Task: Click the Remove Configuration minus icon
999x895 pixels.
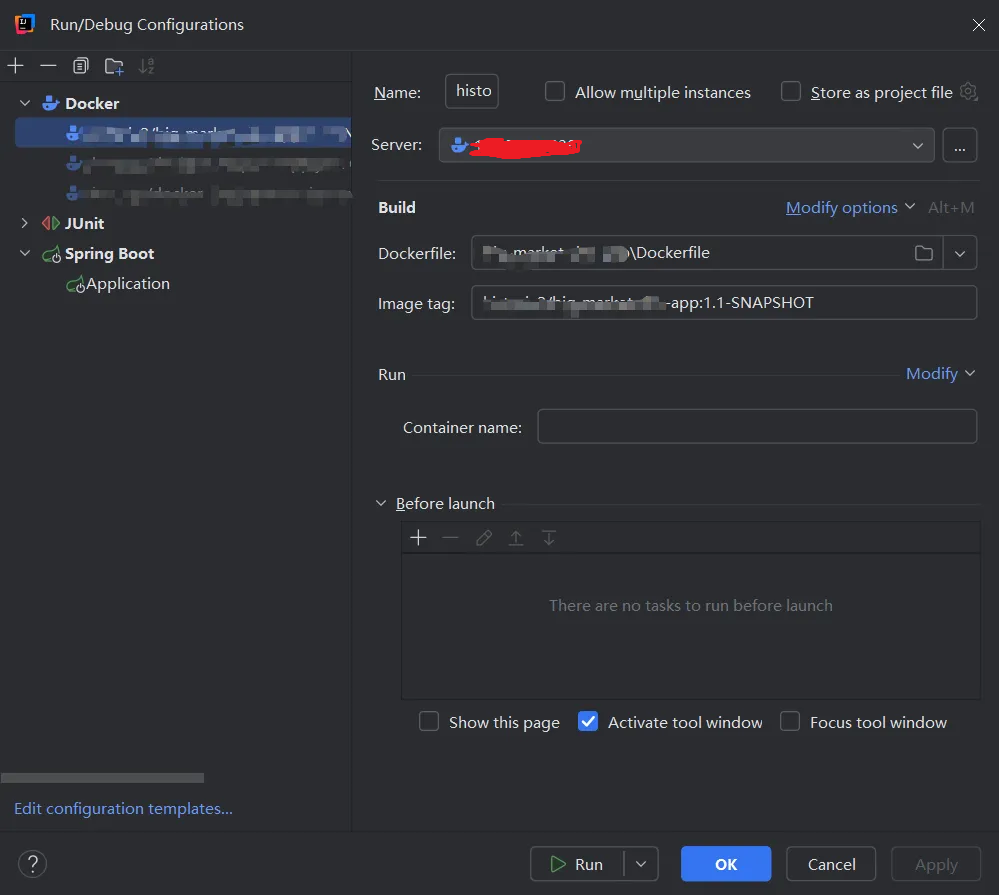Action: click(x=48, y=66)
